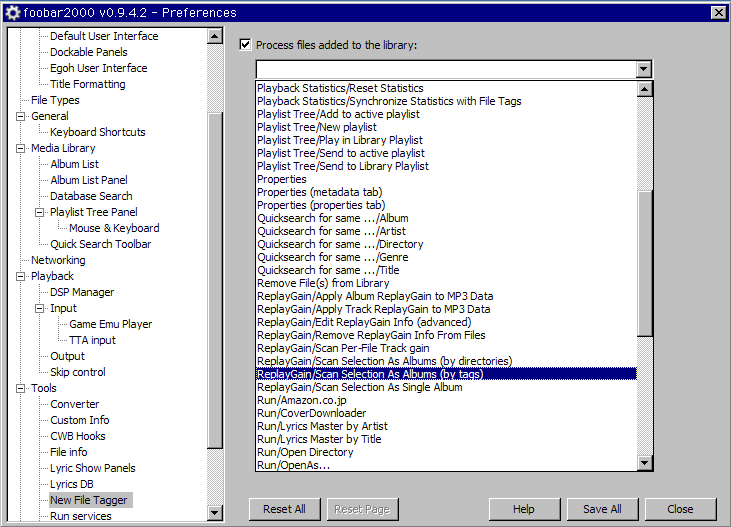Select File Types in the tree
This screenshot has height=527, width=731.
coord(55,100)
